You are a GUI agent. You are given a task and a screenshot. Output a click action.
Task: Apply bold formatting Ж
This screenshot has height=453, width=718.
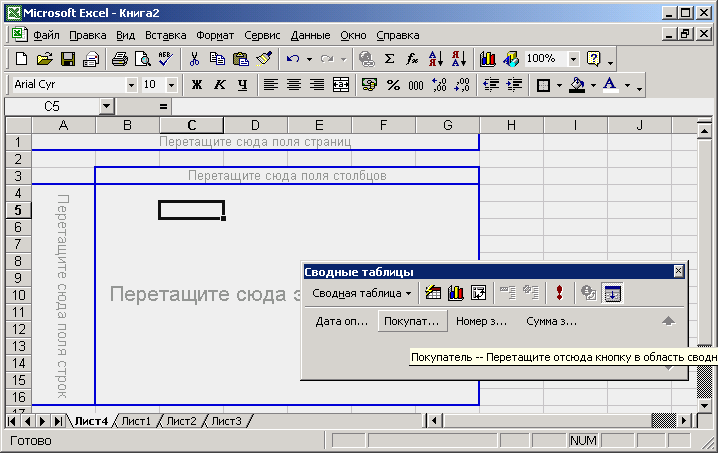(197, 85)
